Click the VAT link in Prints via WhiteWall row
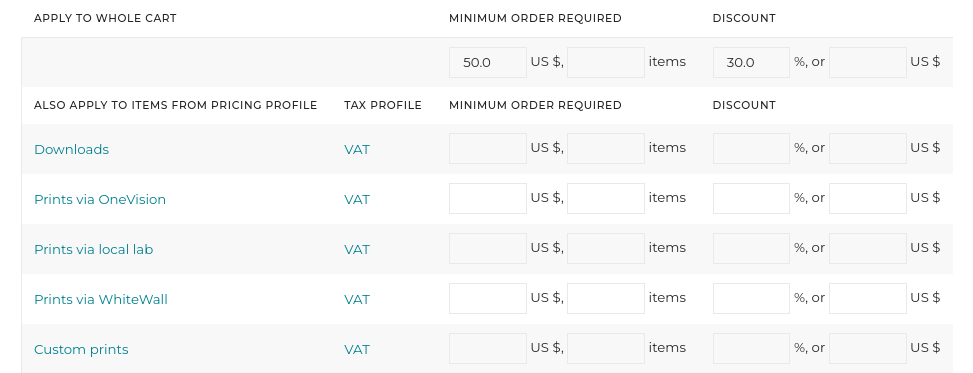973x373 pixels. pos(357,300)
